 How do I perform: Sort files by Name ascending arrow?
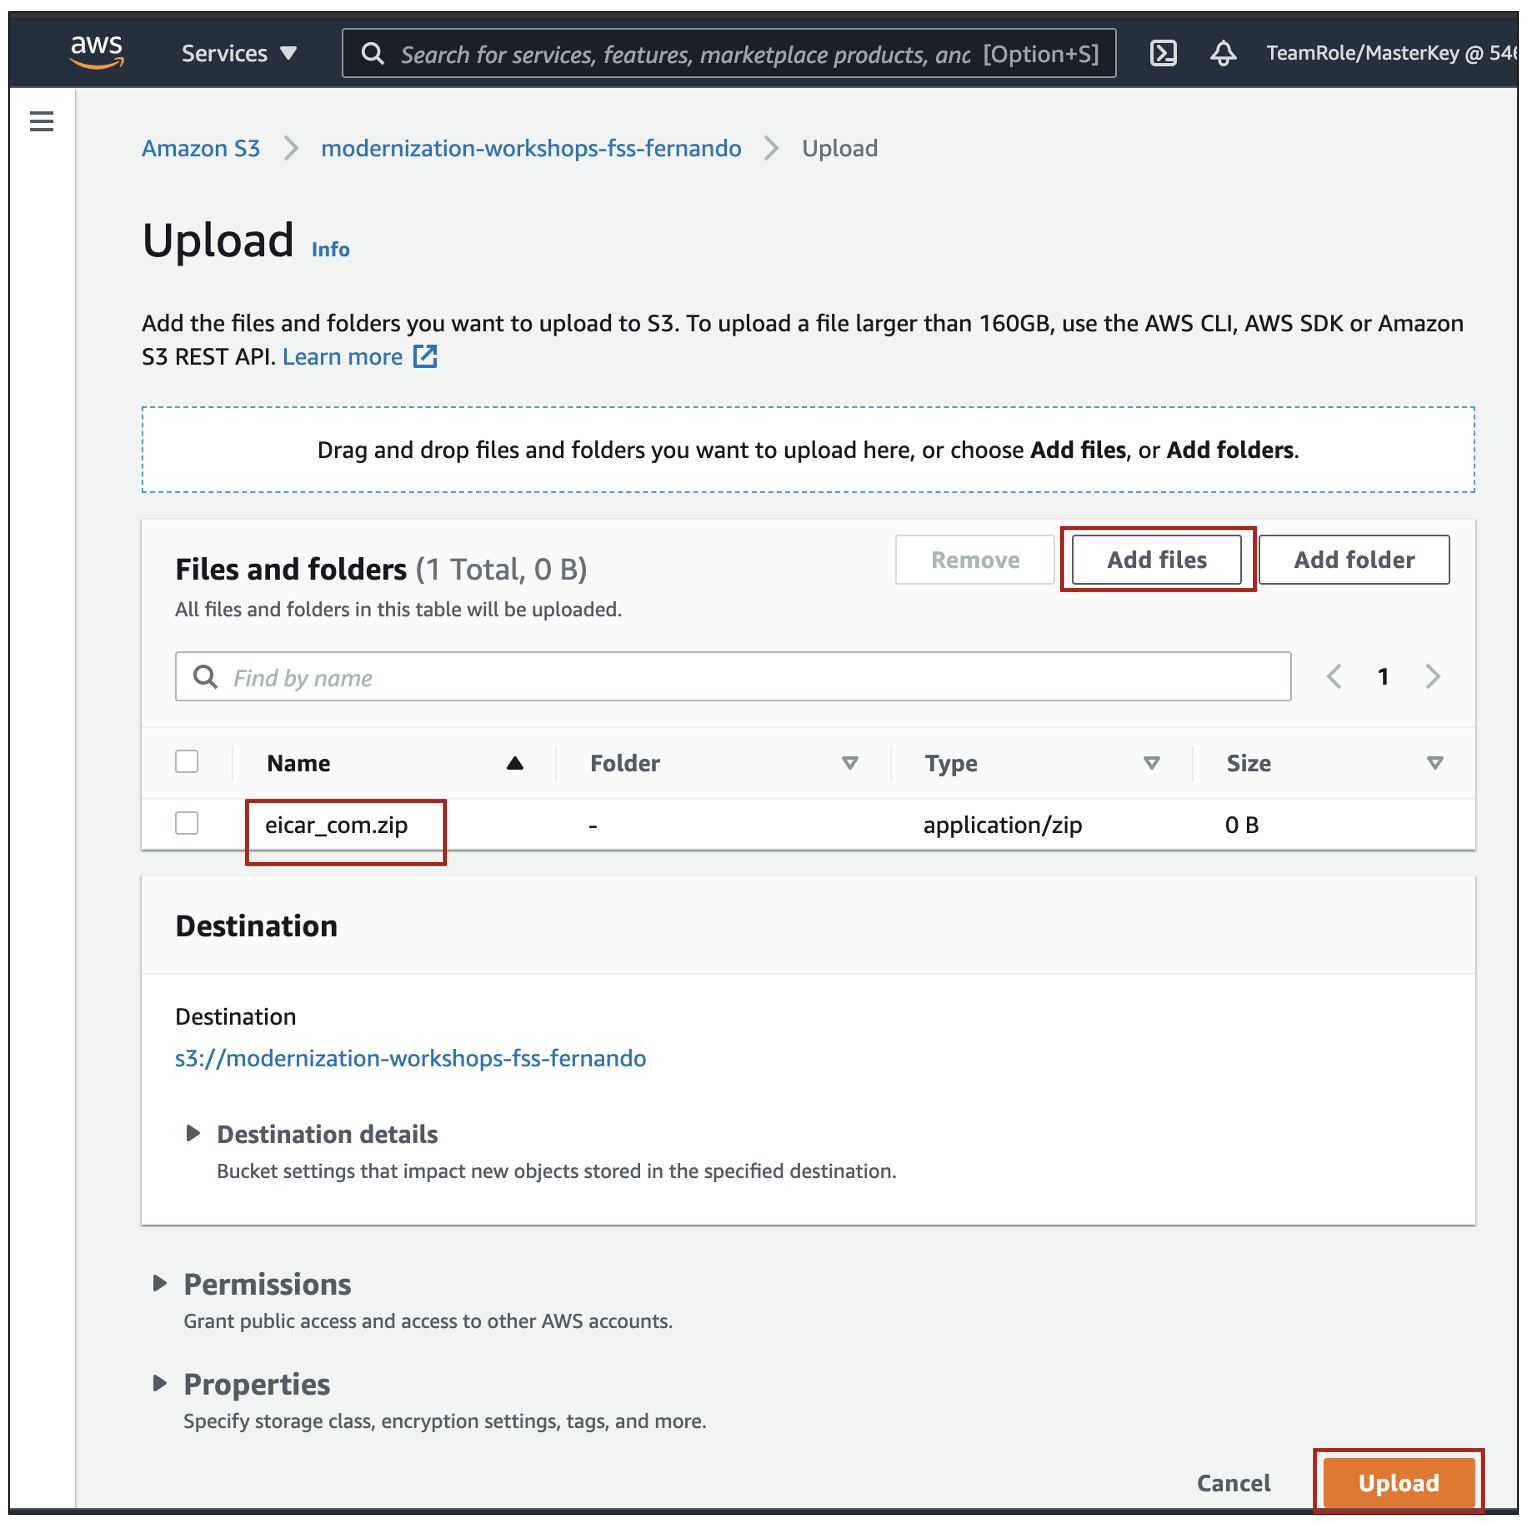515,763
